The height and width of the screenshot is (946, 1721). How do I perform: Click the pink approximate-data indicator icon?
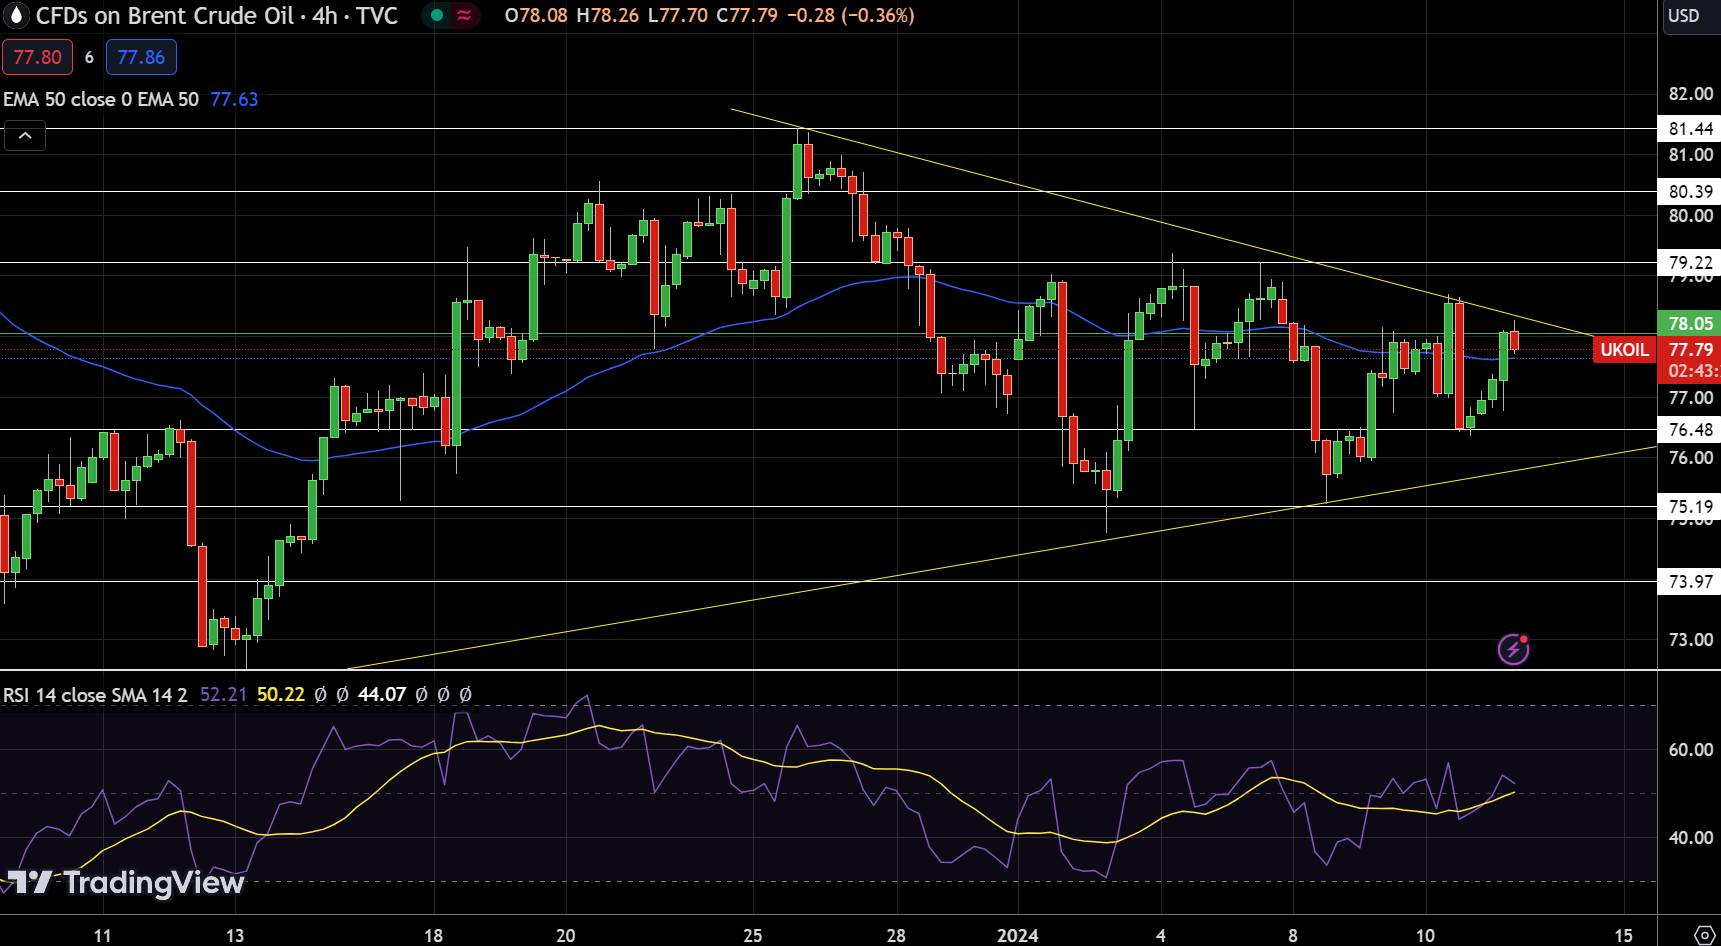pyautogui.click(x=464, y=16)
